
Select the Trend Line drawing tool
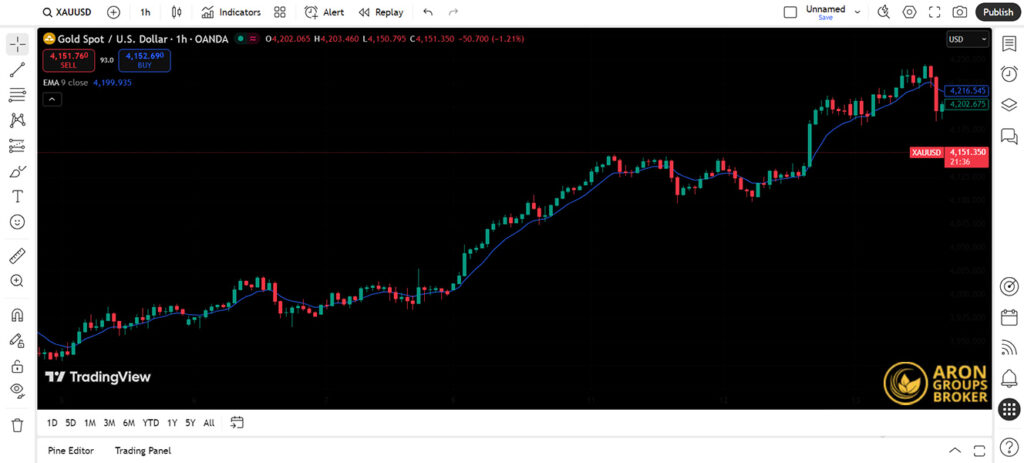coord(17,70)
